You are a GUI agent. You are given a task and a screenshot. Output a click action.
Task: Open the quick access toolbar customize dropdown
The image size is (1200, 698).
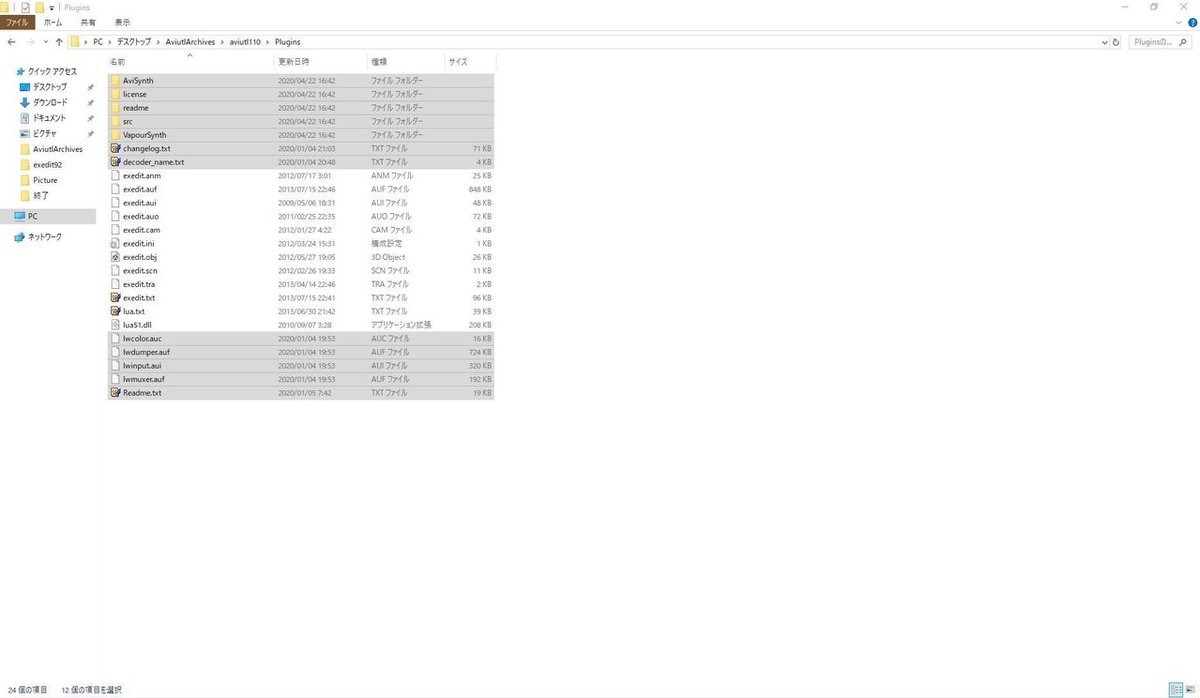52,7
